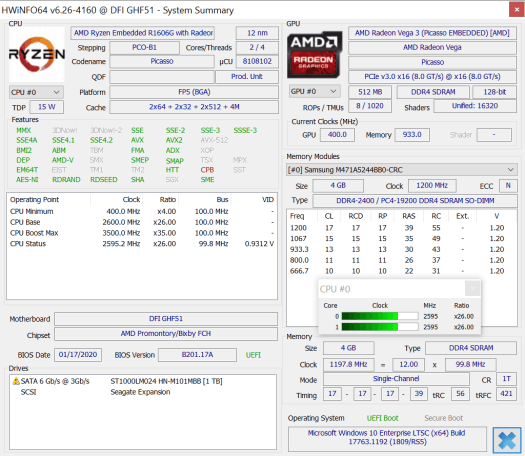
Task: Open the GPU #0 selector dropdown
Action: (x=314, y=91)
